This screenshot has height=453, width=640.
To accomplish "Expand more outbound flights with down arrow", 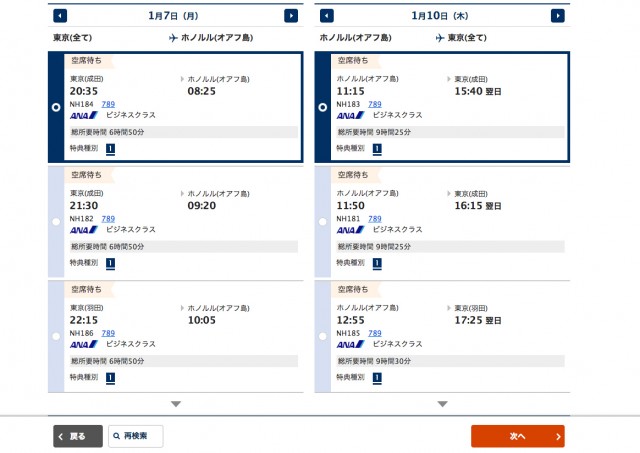I will 176,404.
